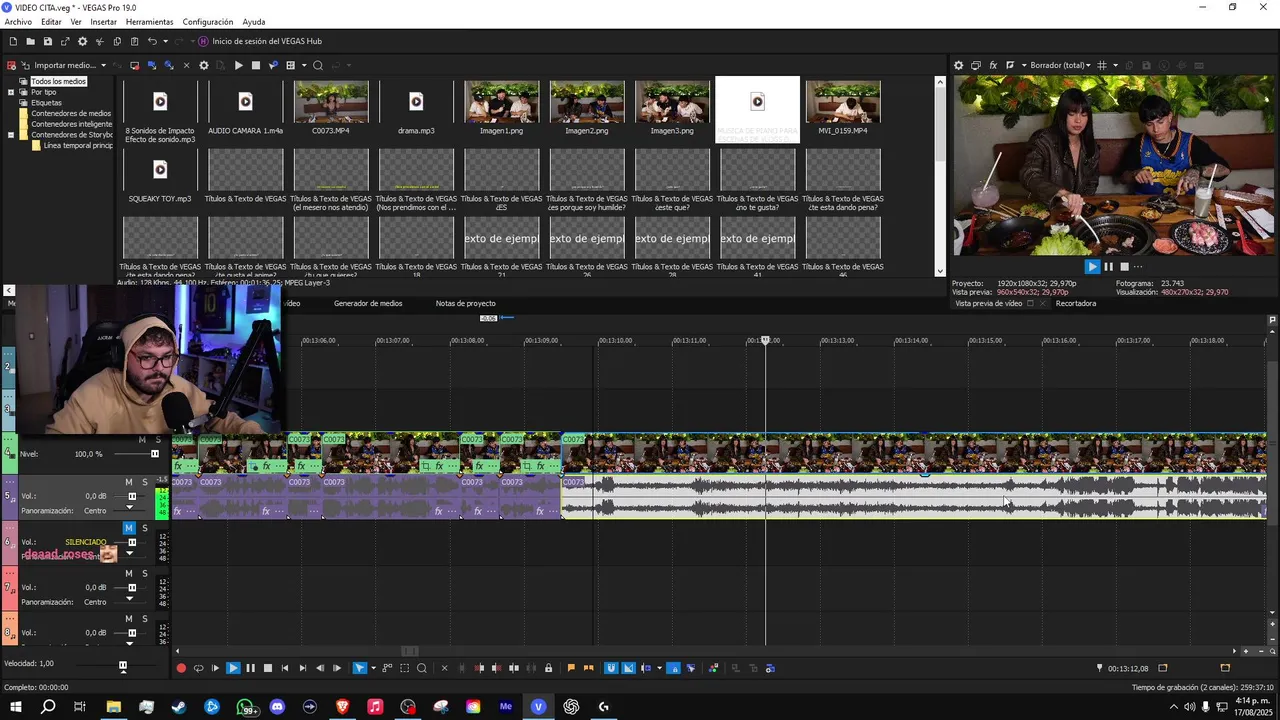Open project properties gear in the top toolbar

pyautogui.click(x=83, y=41)
